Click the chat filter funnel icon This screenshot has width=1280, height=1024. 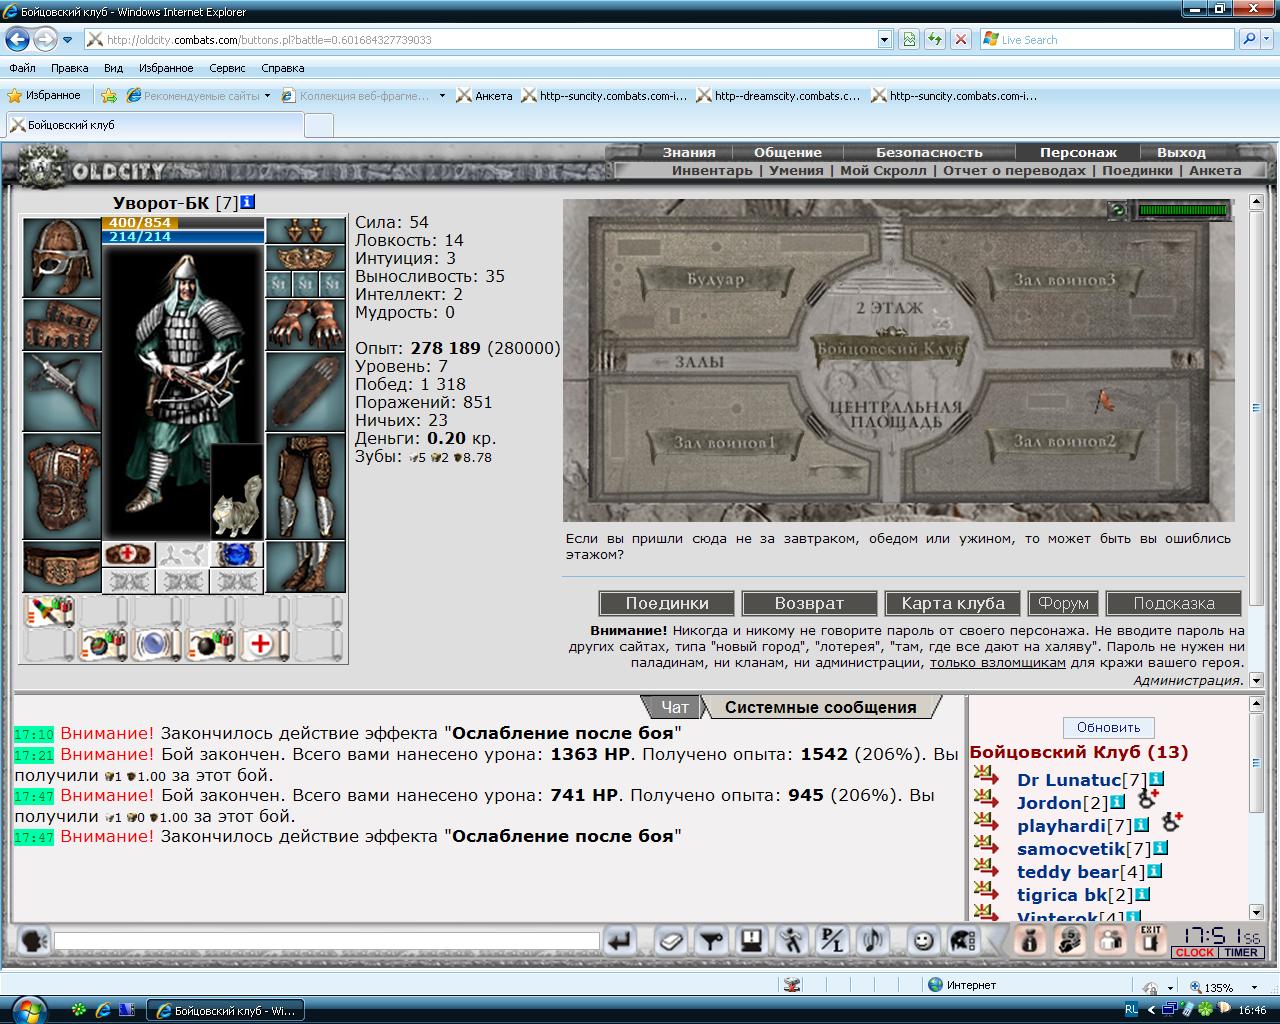click(x=710, y=941)
